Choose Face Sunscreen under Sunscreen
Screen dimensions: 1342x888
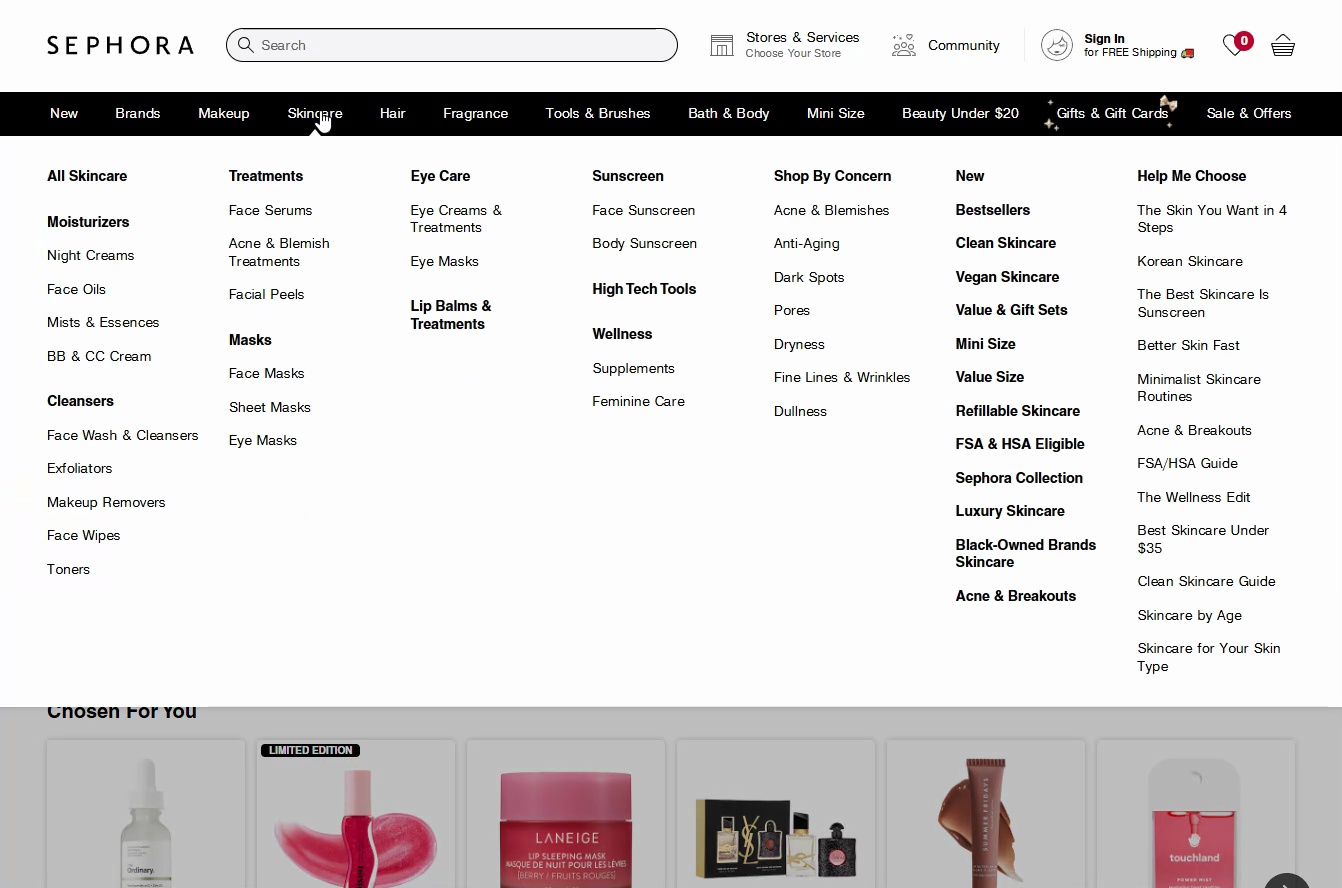point(643,210)
